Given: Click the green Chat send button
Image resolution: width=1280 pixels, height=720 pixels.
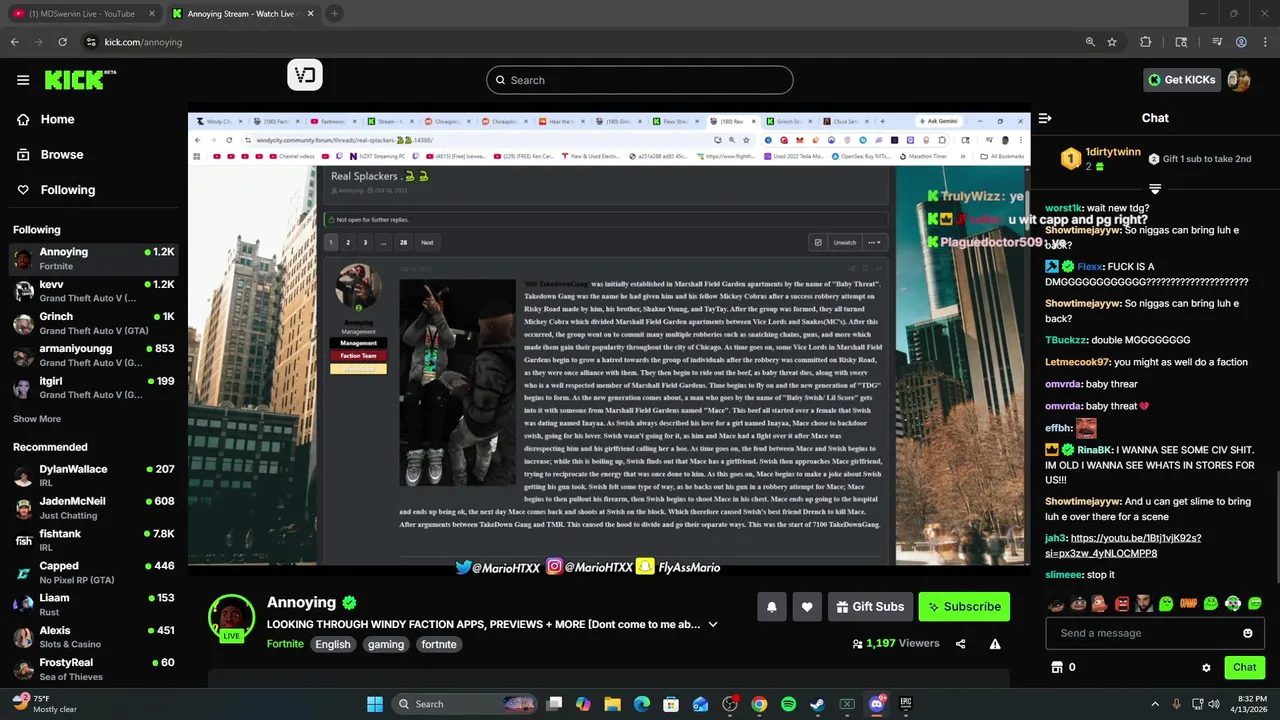Looking at the screenshot, I should [x=1244, y=667].
